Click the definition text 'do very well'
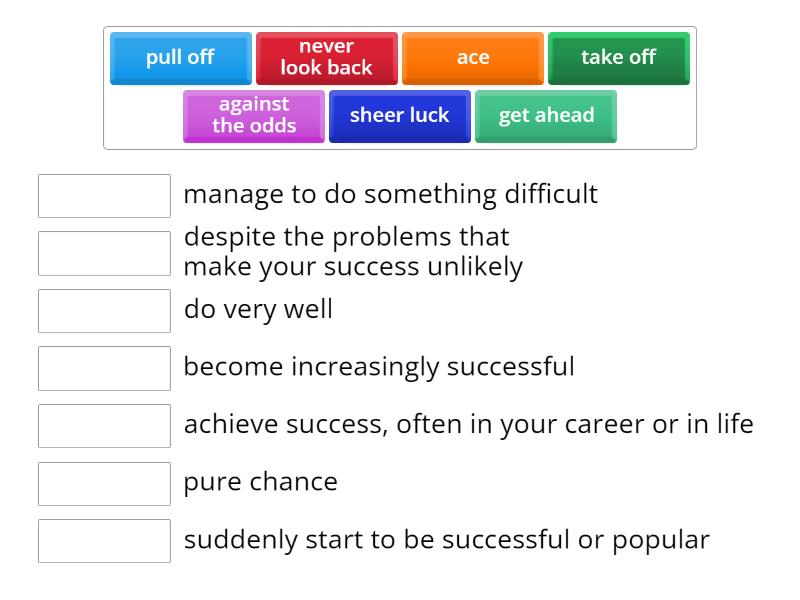The image size is (800, 600). [x=258, y=309]
